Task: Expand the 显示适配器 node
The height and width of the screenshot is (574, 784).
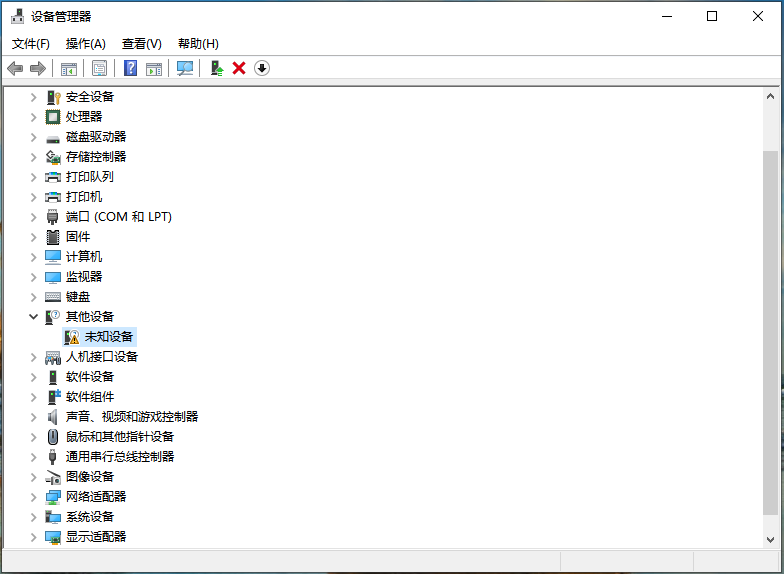Action: click(x=34, y=537)
